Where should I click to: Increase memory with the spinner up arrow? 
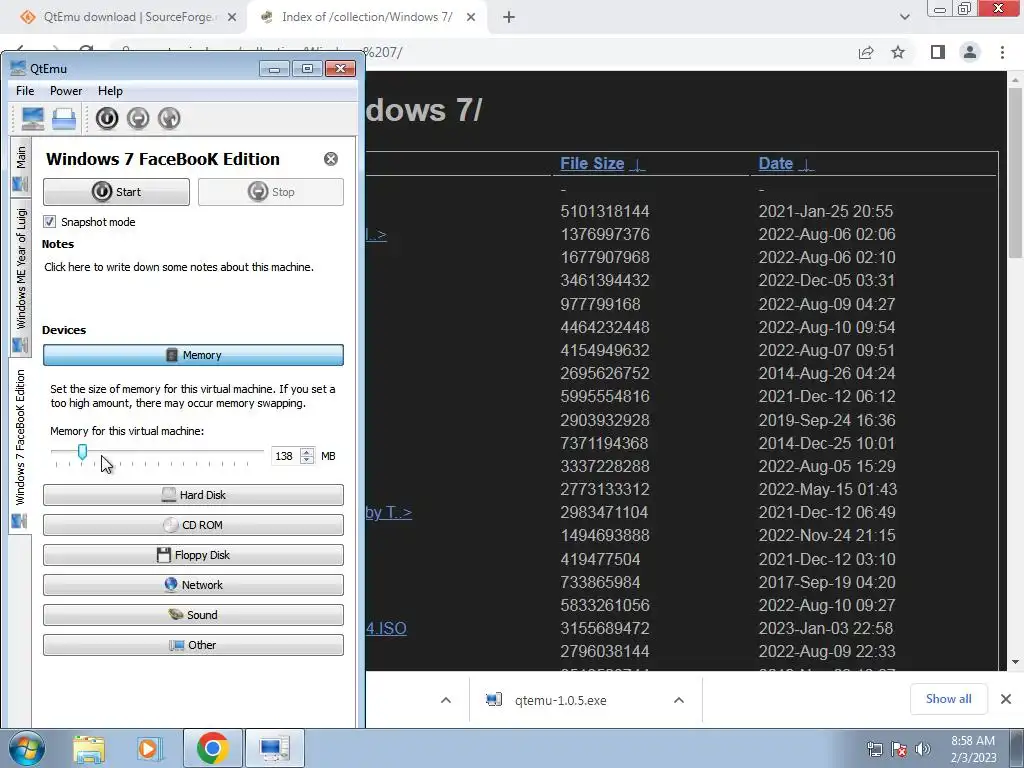click(307, 451)
